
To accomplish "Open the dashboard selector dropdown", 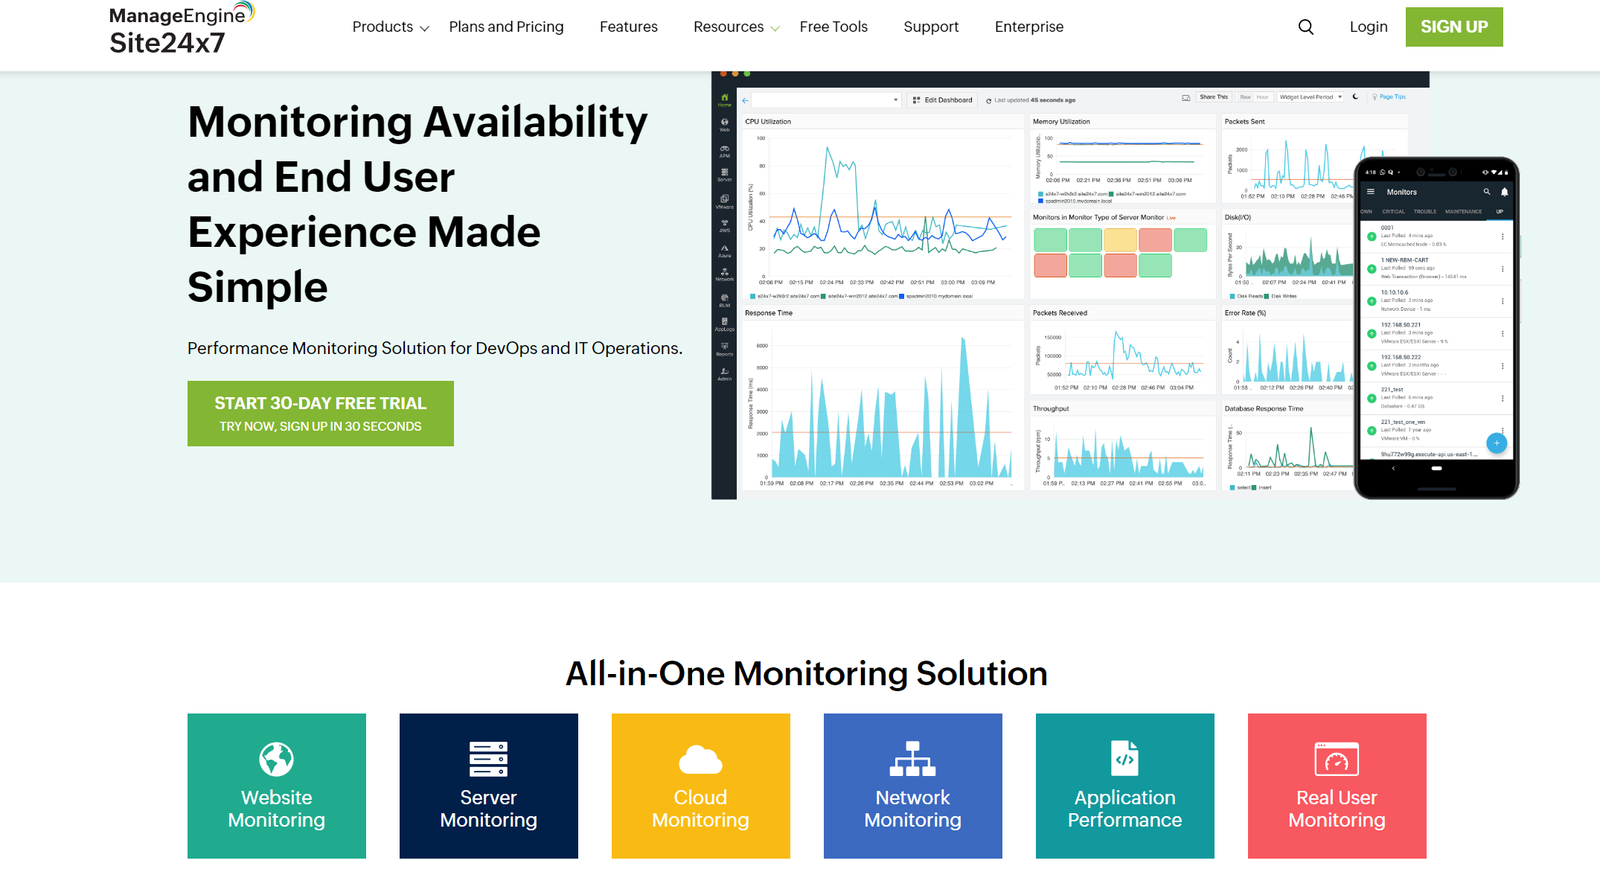I will tap(827, 100).
